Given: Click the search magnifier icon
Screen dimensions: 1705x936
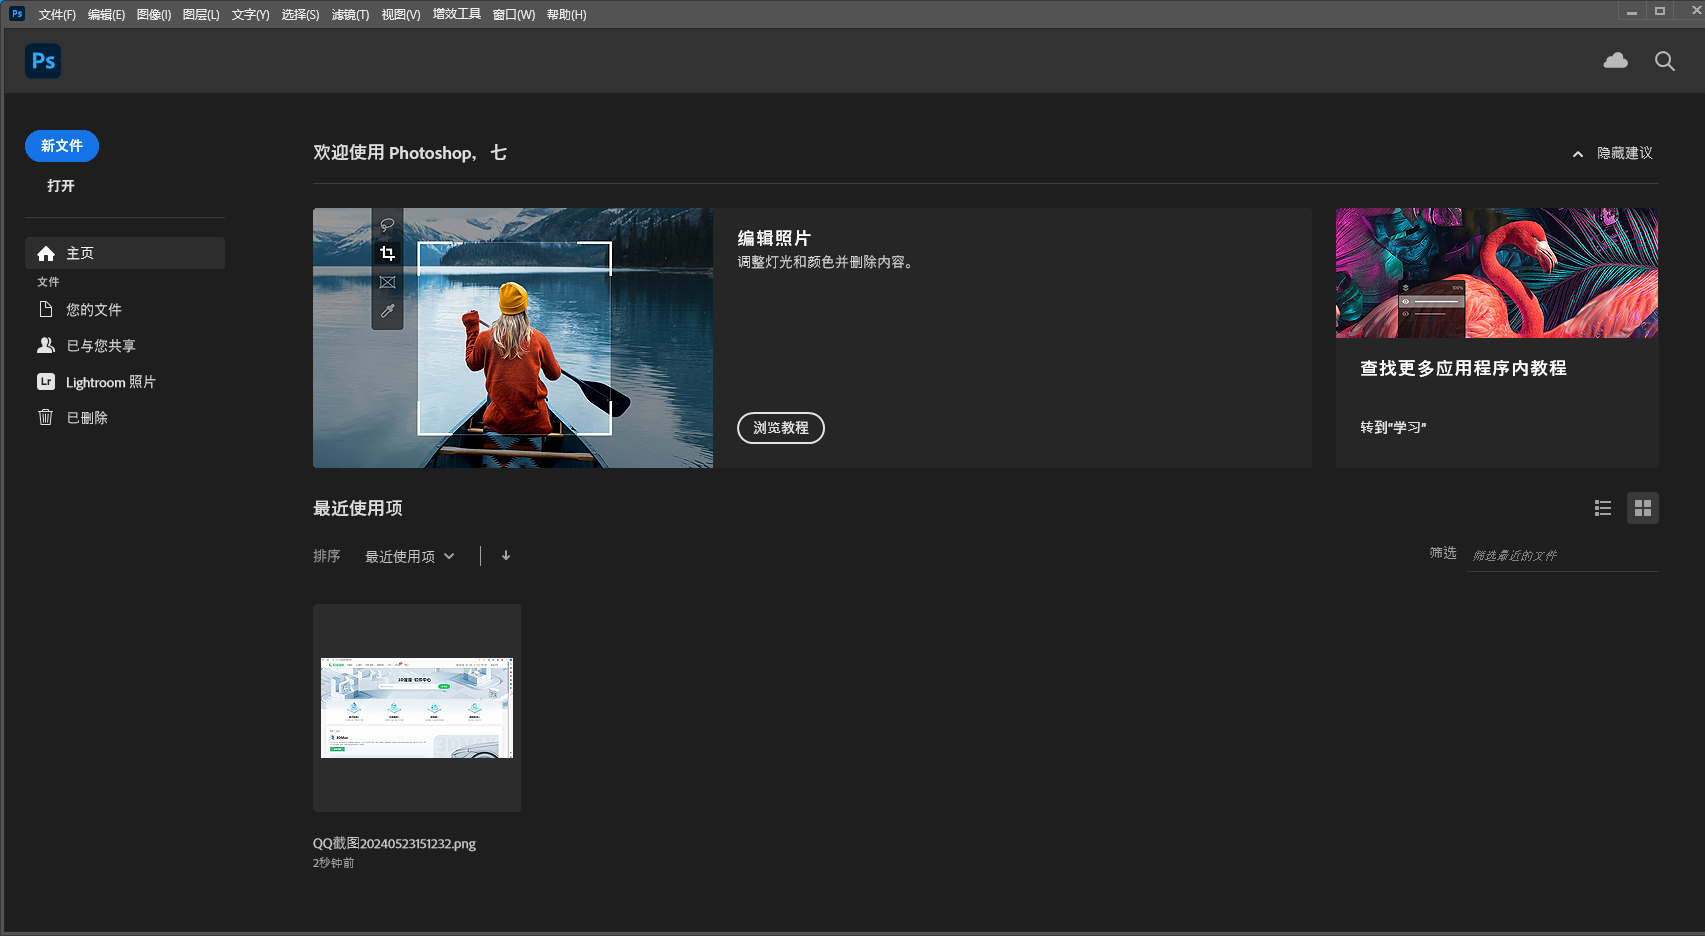Looking at the screenshot, I should (1664, 61).
